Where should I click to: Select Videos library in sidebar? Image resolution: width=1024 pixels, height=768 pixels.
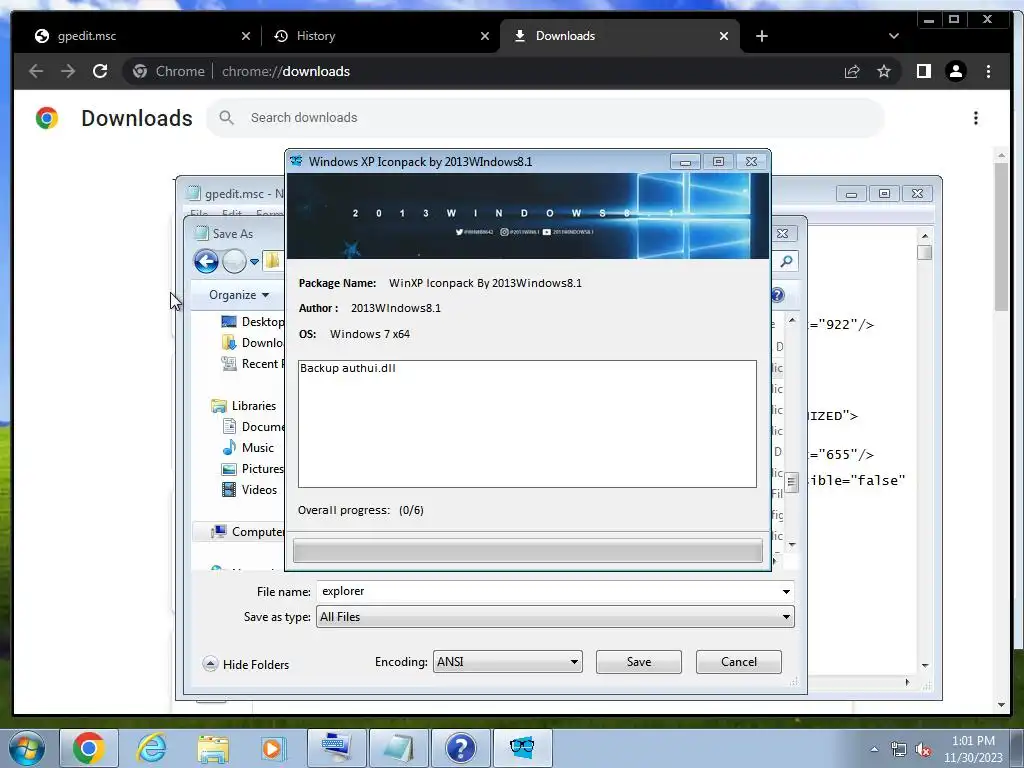click(249, 489)
